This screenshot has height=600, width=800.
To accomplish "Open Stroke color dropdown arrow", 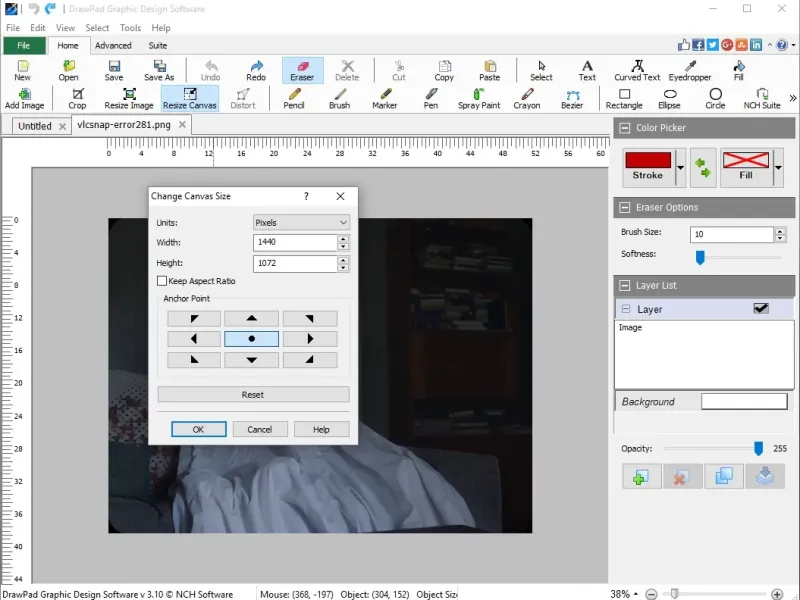I will pyautogui.click(x=680, y=167).
